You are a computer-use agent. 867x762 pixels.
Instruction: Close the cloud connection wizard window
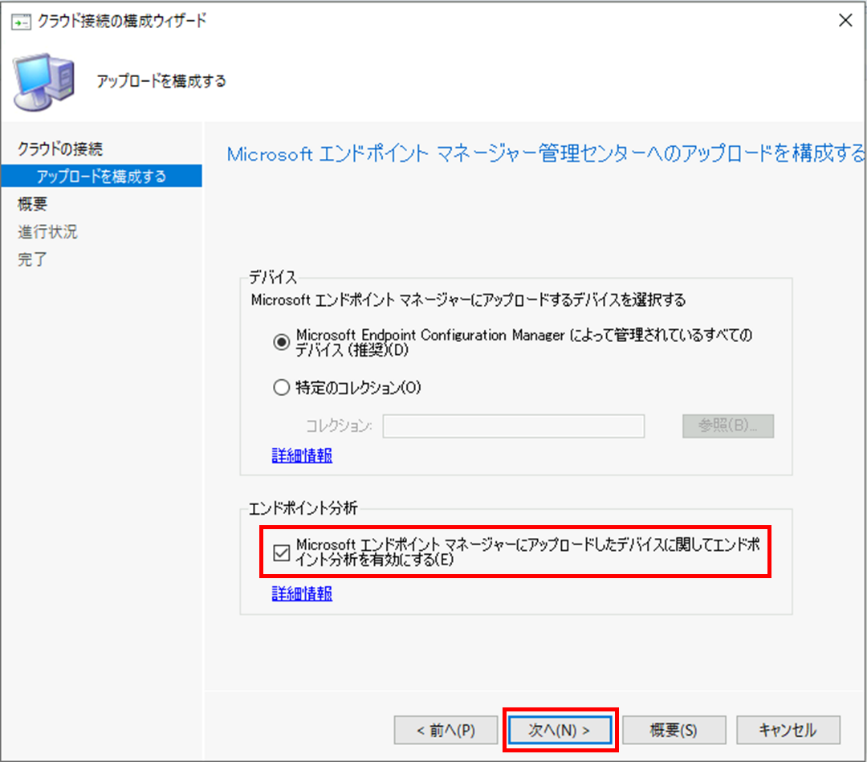pyautogui.click(x=845, y=20)
